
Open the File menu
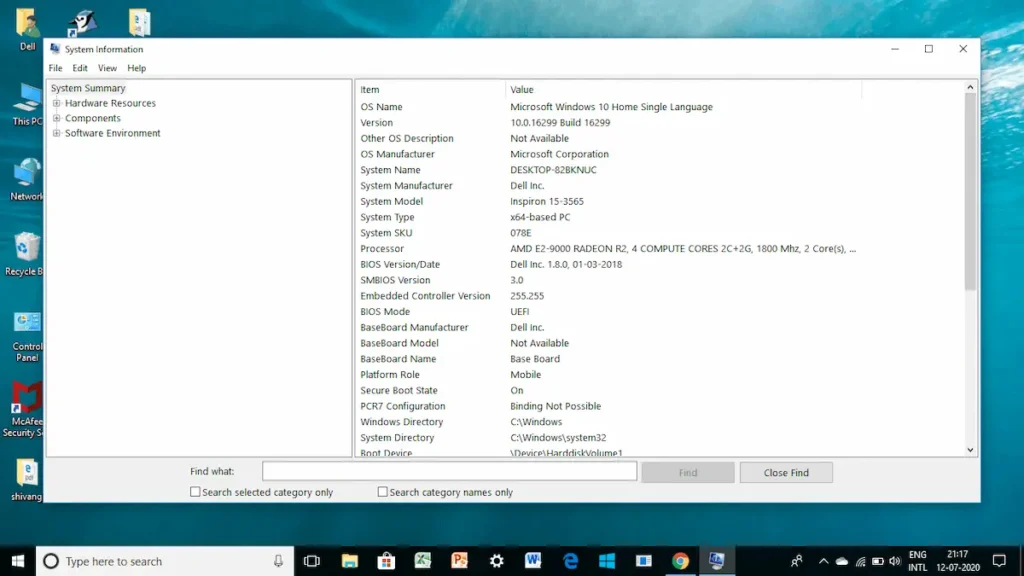(56, 68)
